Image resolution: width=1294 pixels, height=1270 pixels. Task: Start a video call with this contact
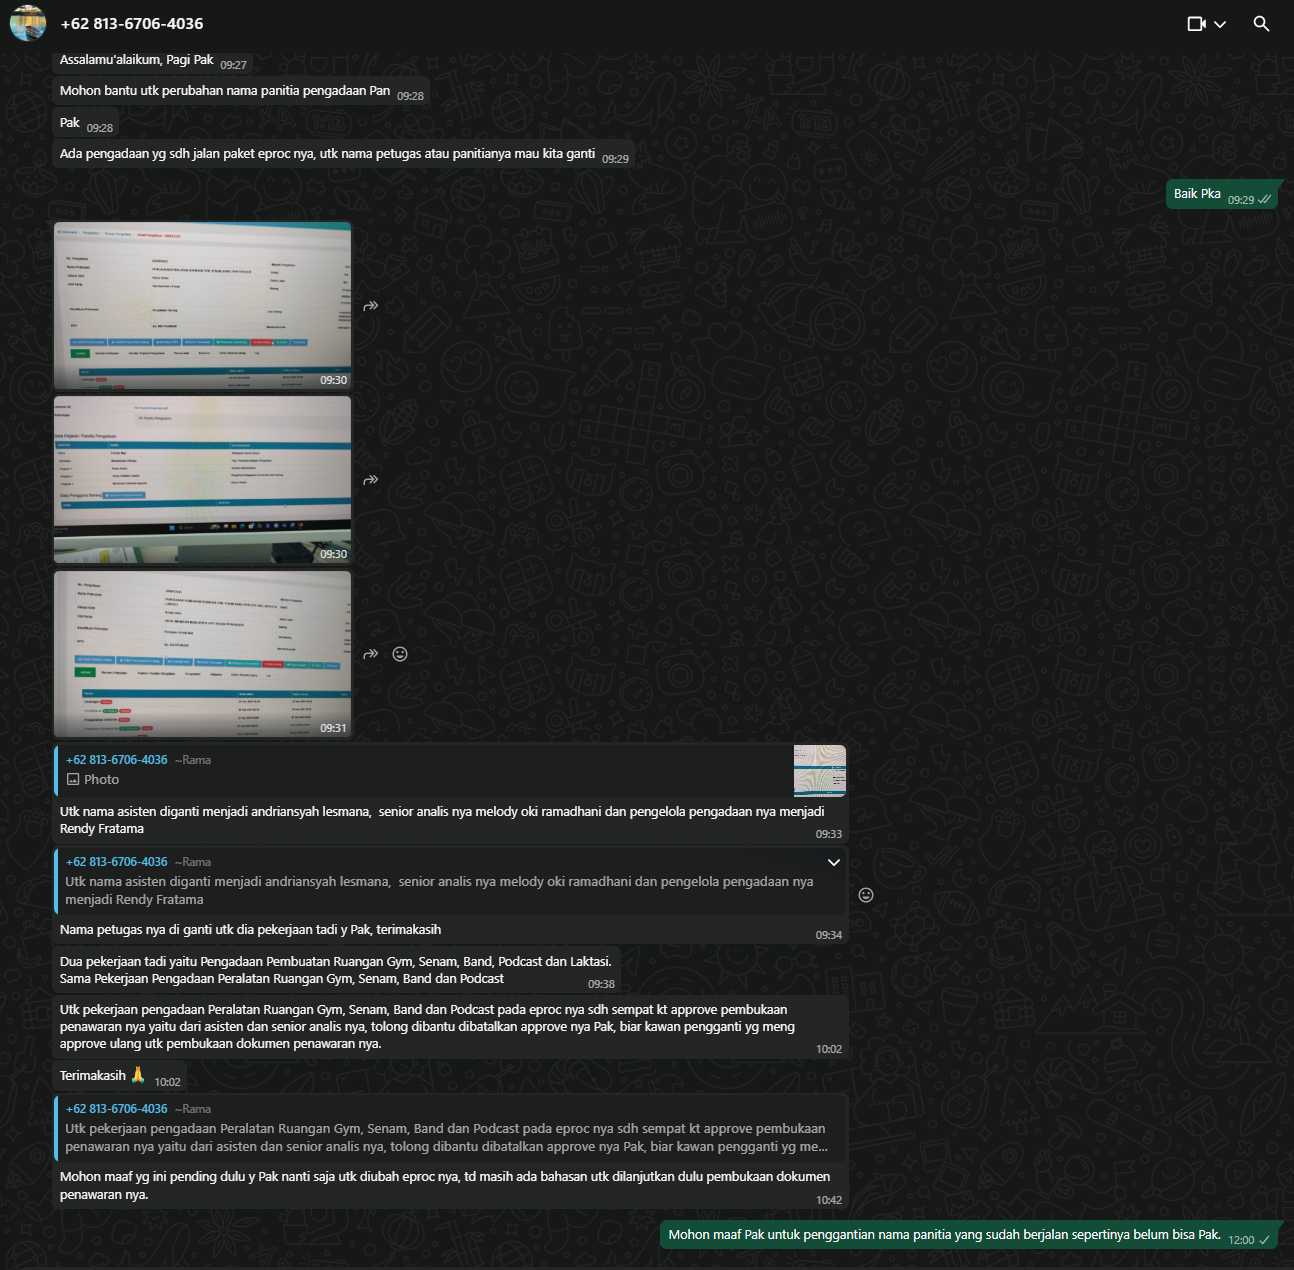pyautogui.click(x=1196, y=24)
